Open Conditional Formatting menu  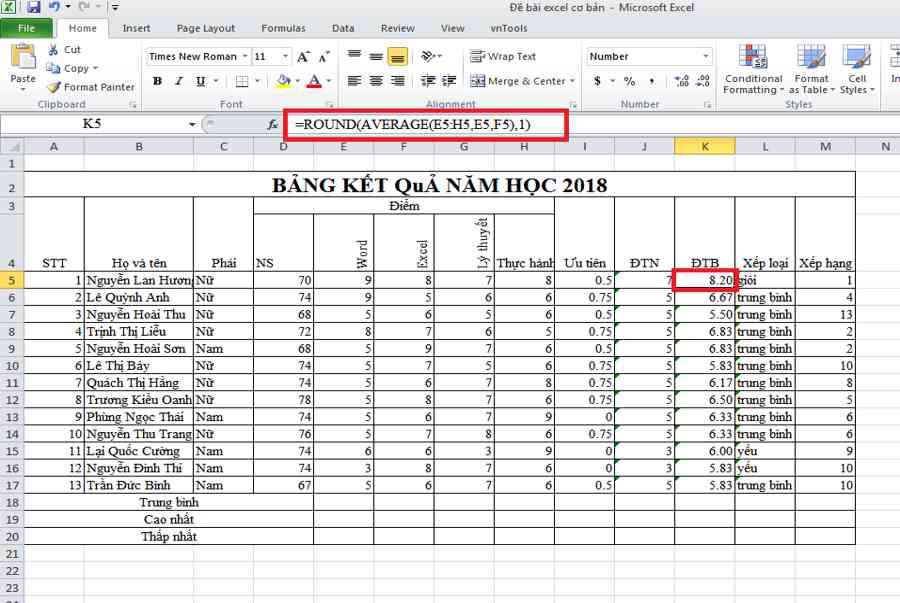(753, 69)
